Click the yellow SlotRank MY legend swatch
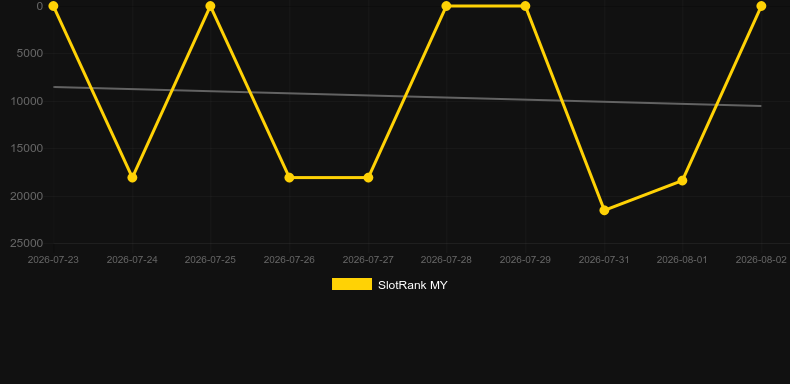 (x=352, y=284)
